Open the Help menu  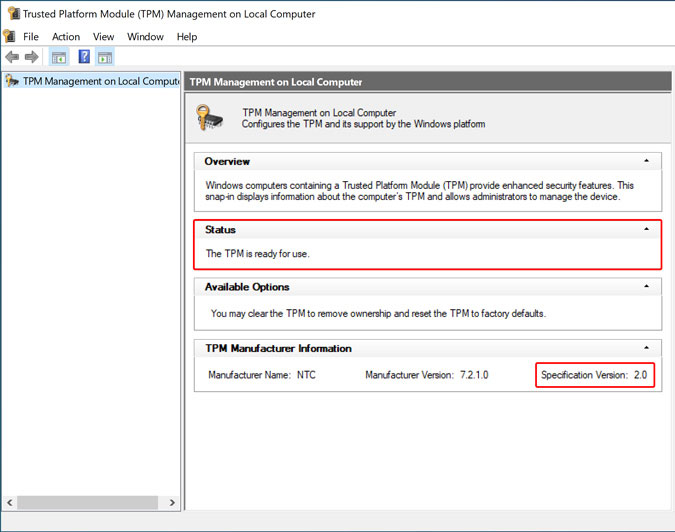click(187, 37)
